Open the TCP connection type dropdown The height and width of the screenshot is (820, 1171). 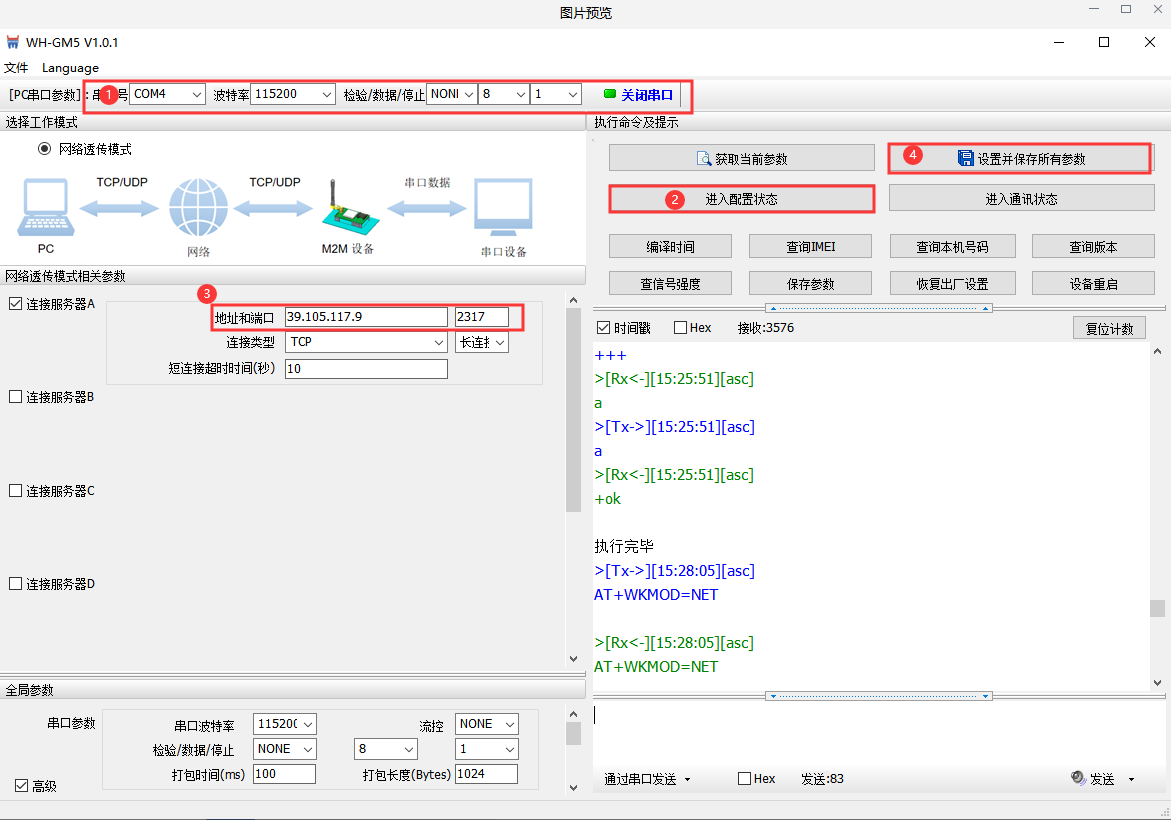438,342
